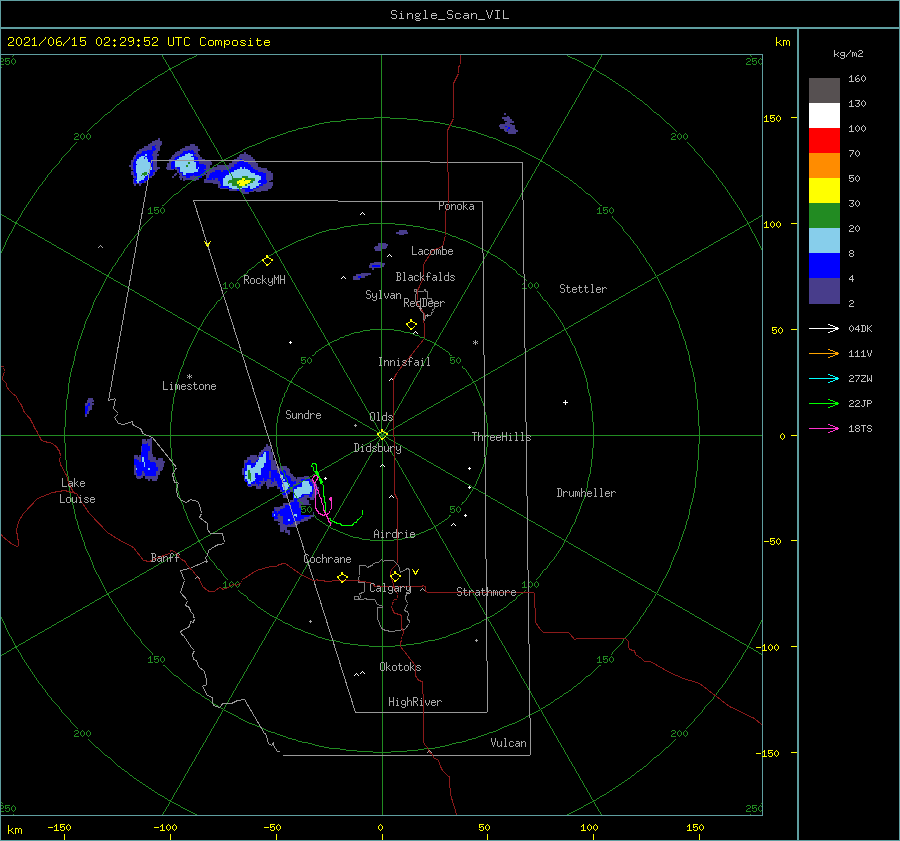This screenshot has width=900, height=841.
Task: Click the light blue 8-20 legend swatch
Action: [824, 241]
